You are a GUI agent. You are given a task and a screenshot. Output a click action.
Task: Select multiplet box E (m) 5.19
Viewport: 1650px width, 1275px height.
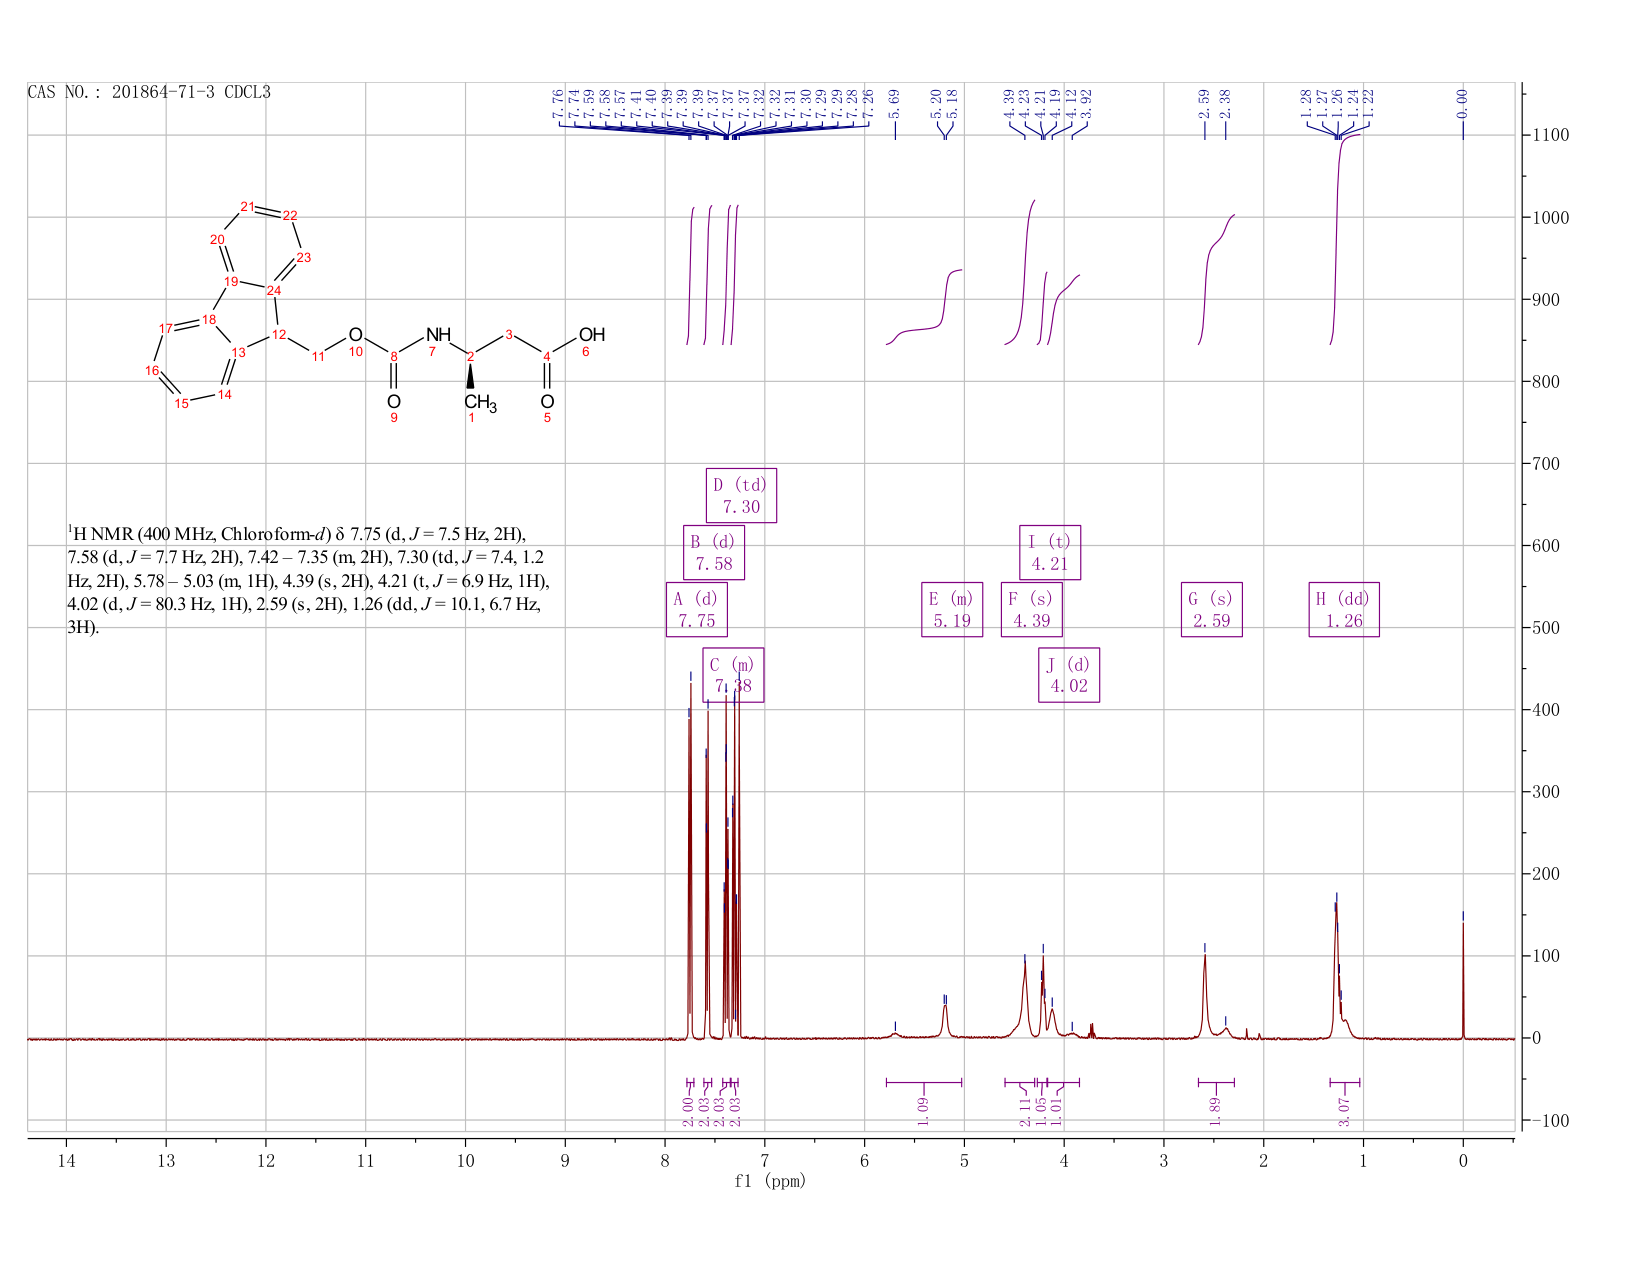(952, 609)
